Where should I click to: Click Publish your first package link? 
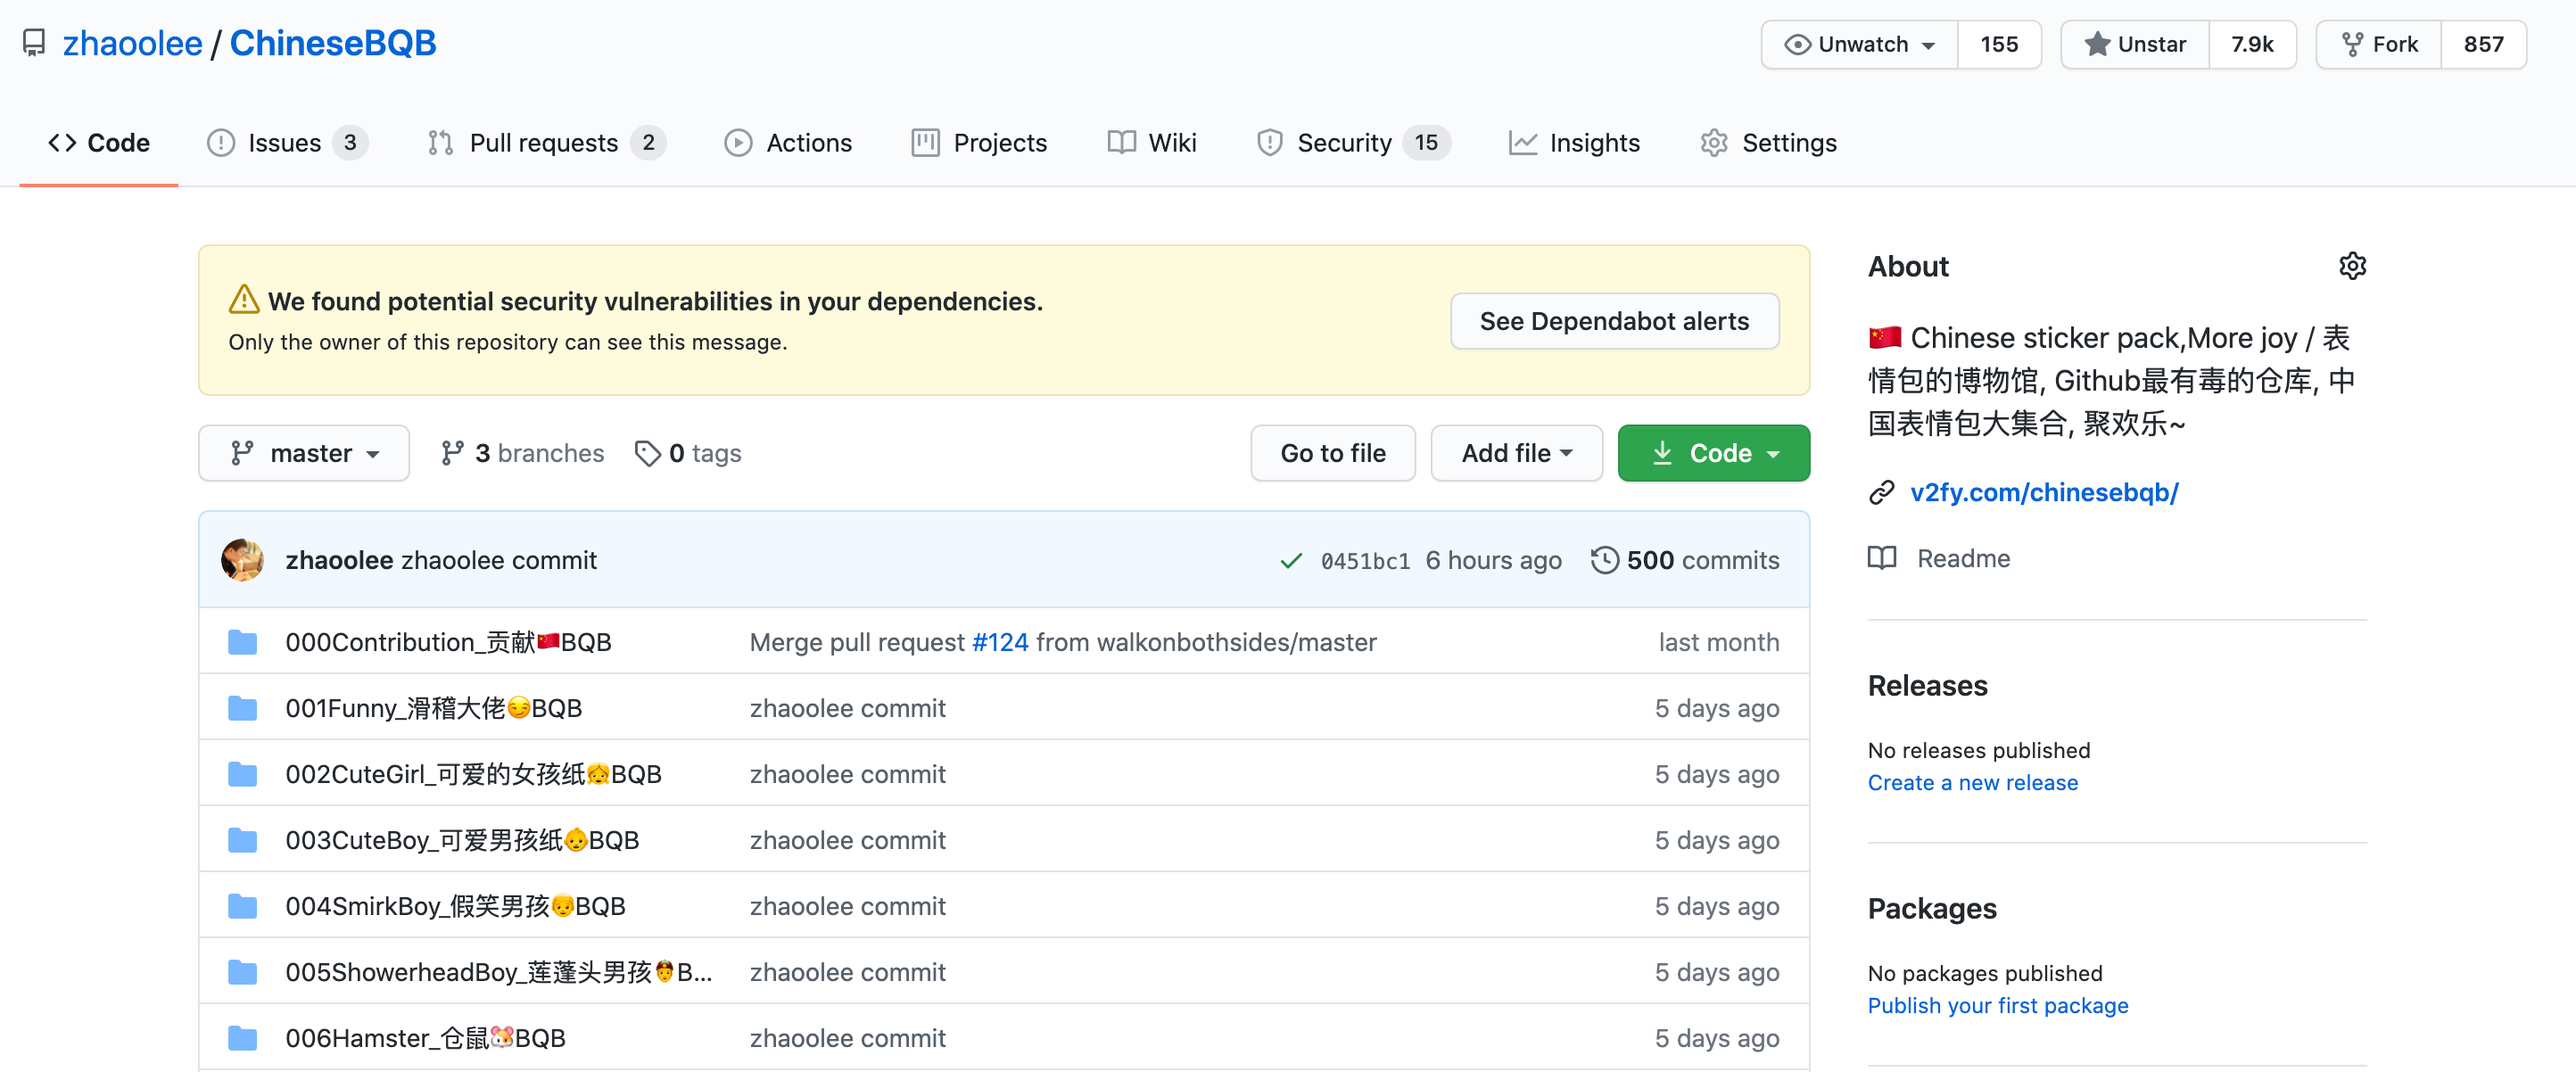pos(1998,1005)
